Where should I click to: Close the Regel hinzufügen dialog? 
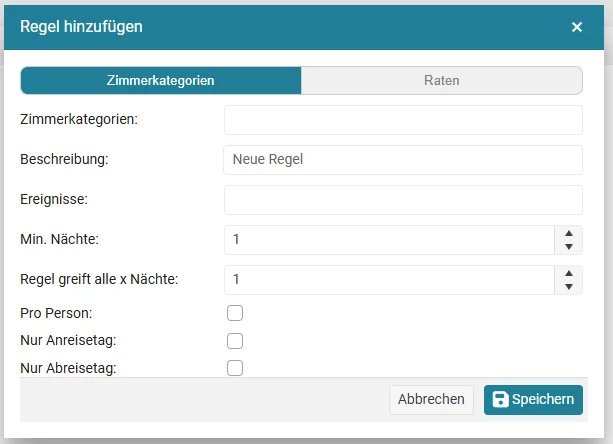click(577, 27)
